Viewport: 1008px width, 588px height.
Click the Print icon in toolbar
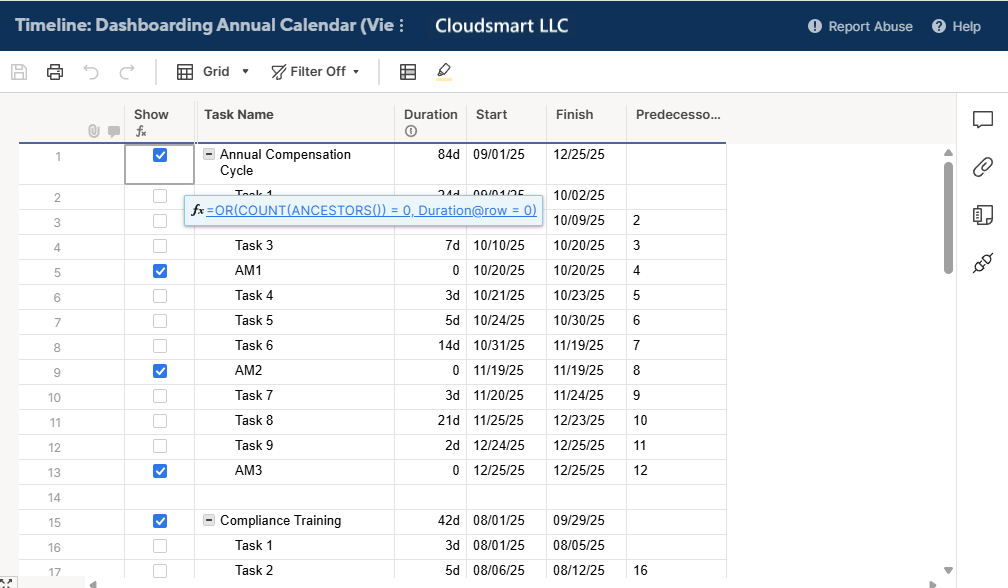55,72
